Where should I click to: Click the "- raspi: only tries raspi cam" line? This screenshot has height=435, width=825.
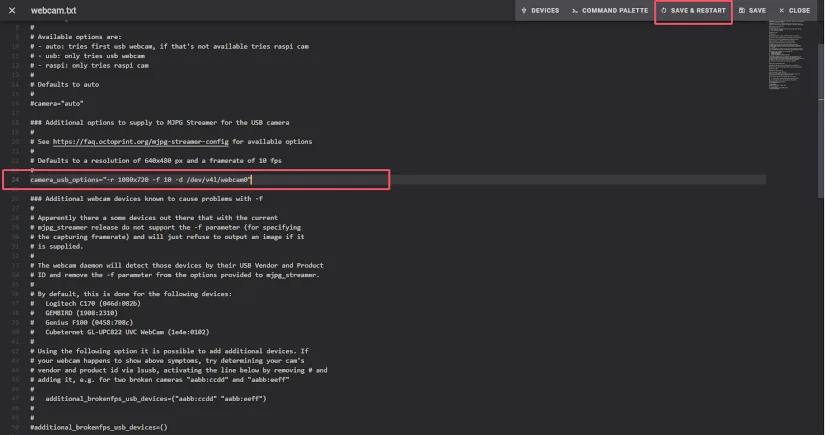pyautogui.click(x=89, y=65)
